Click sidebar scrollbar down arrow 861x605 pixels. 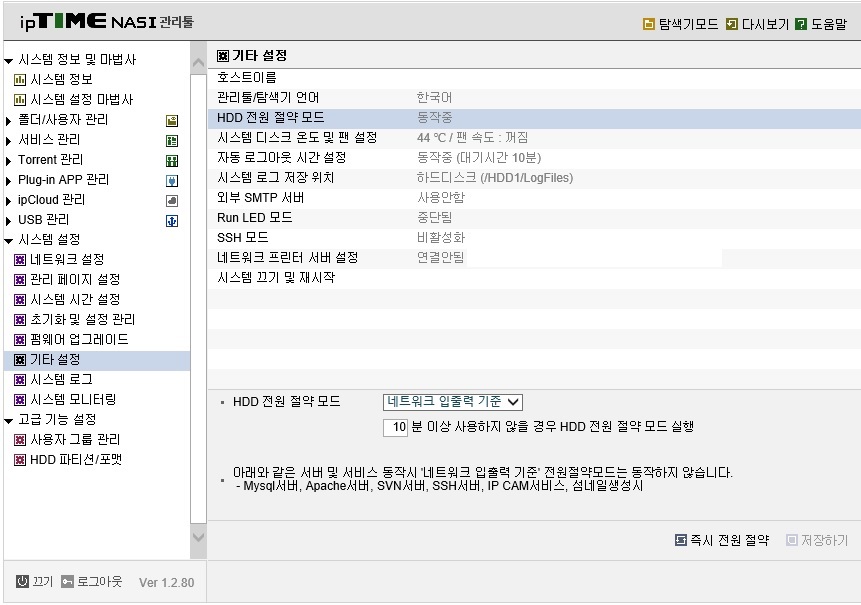(198, 537)
